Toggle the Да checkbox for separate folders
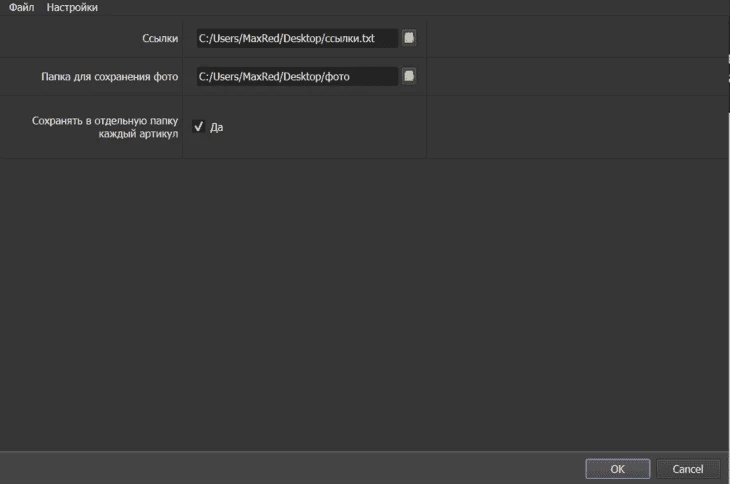The image size is (730, 484). coord(199,127)
